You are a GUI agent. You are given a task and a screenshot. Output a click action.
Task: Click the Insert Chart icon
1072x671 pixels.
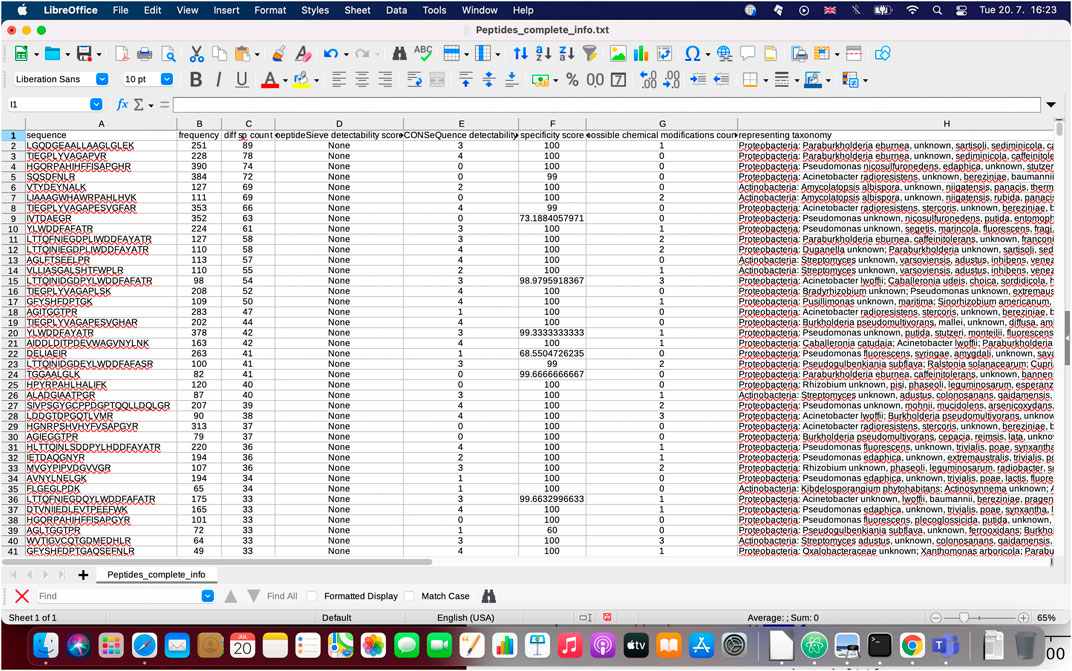(641, 54)
